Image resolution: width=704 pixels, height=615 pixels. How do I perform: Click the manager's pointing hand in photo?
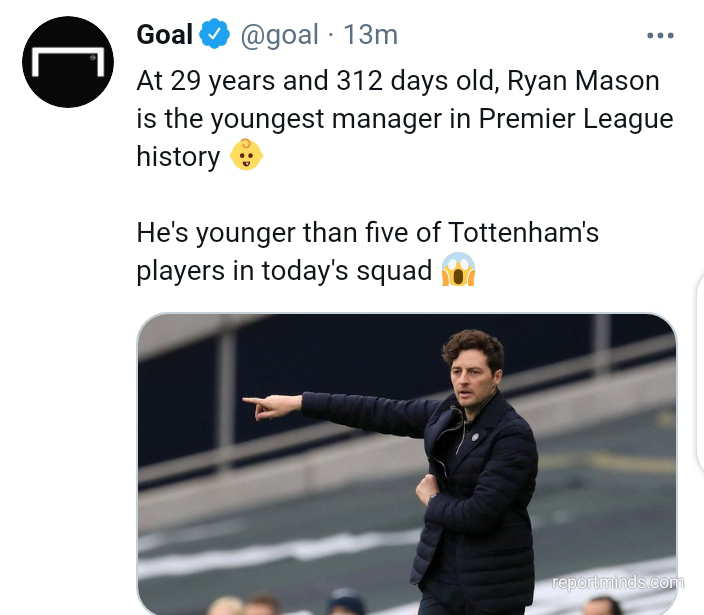coord(267,405)
